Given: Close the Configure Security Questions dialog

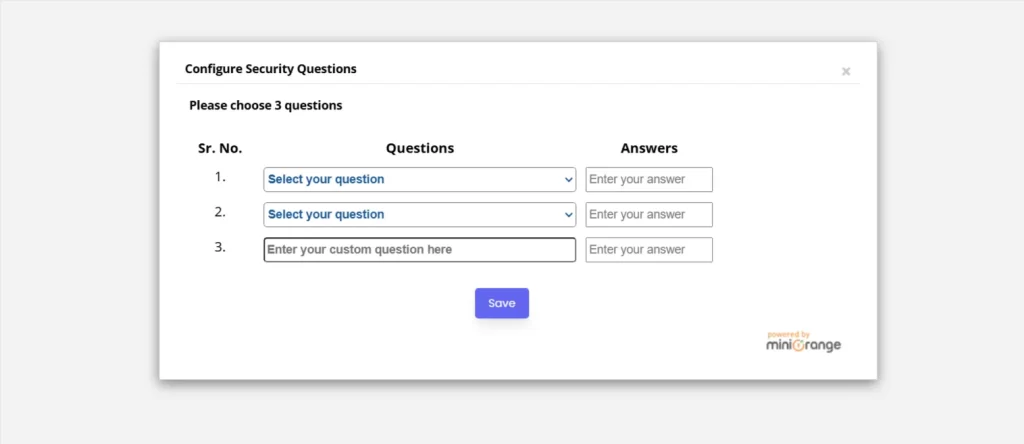Looking at the screenshot, I should (846, 72).
